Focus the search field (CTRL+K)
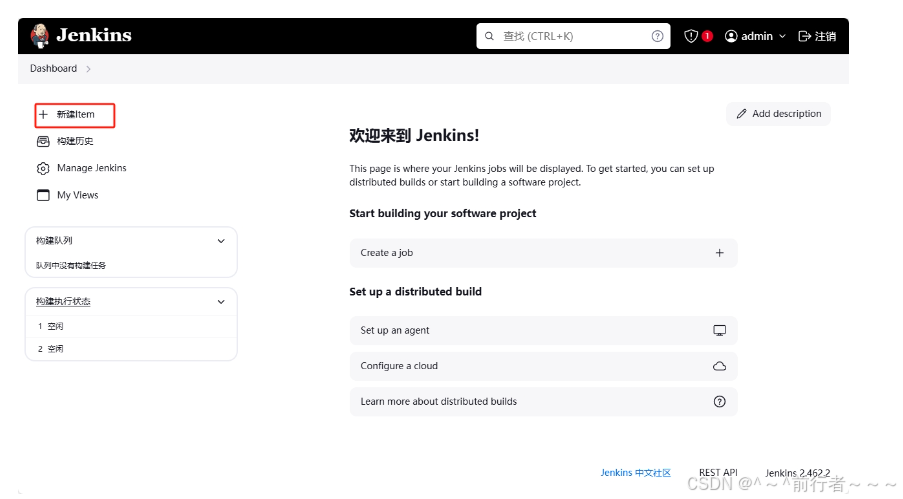 573,36
